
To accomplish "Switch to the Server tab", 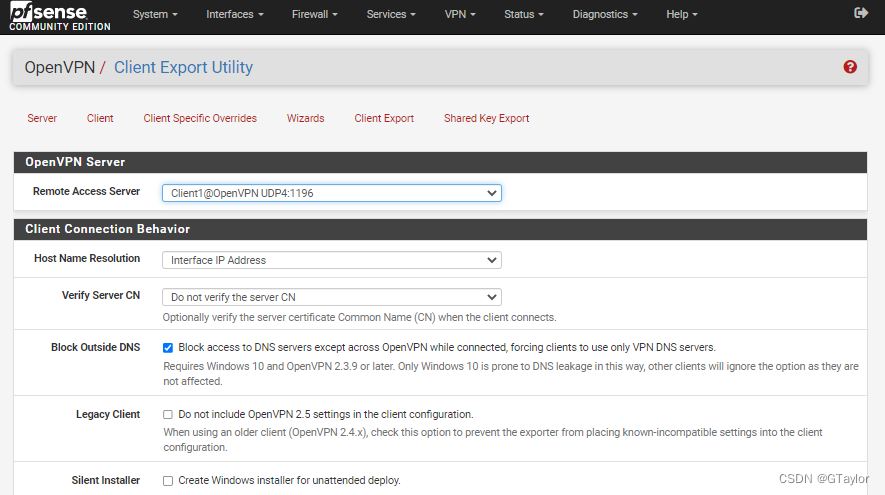I will pos(42,118).
